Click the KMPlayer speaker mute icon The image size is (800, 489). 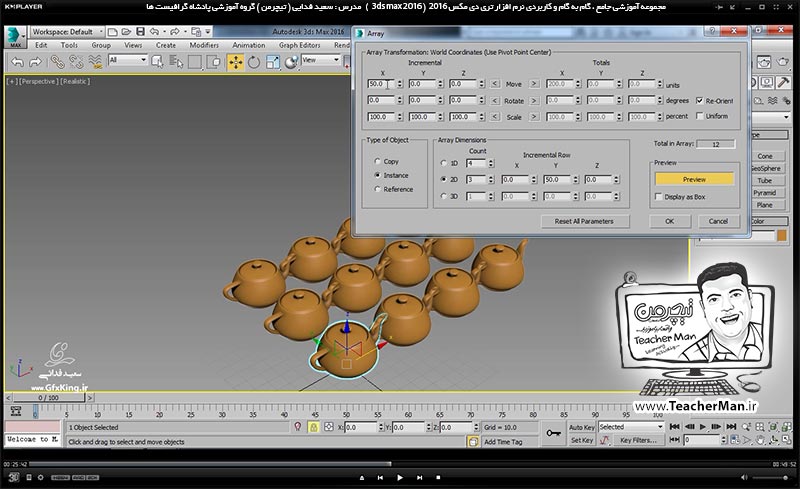point(744,478)
